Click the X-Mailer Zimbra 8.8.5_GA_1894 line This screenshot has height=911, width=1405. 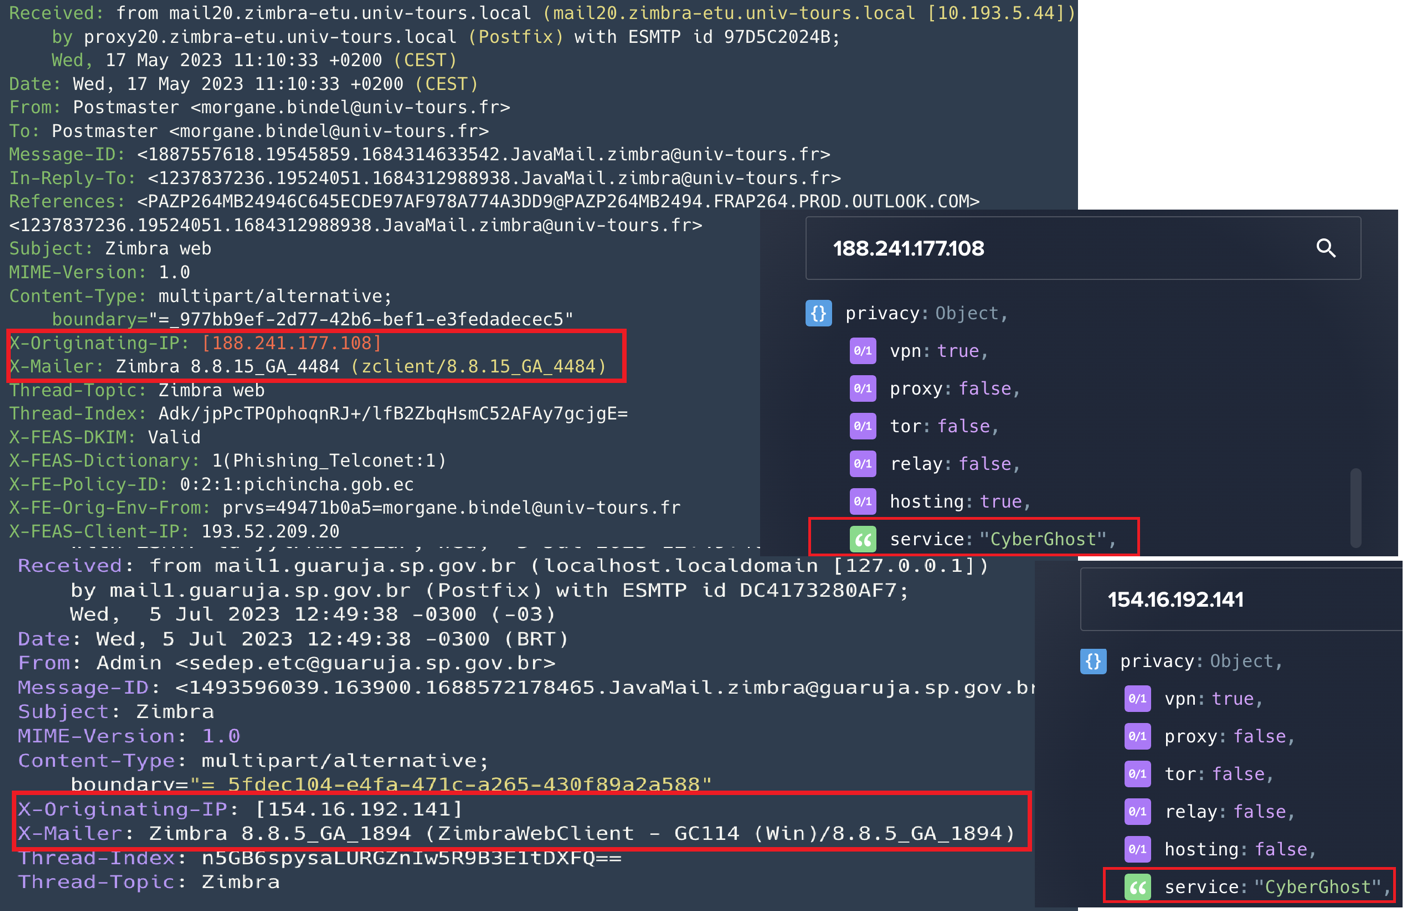(516, 833)
